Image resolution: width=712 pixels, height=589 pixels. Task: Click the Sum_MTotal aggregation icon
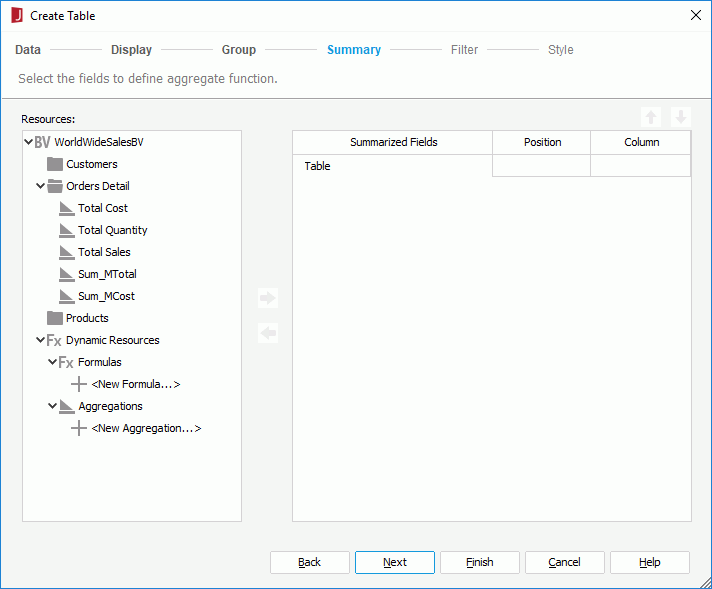(x=67, y=274)
